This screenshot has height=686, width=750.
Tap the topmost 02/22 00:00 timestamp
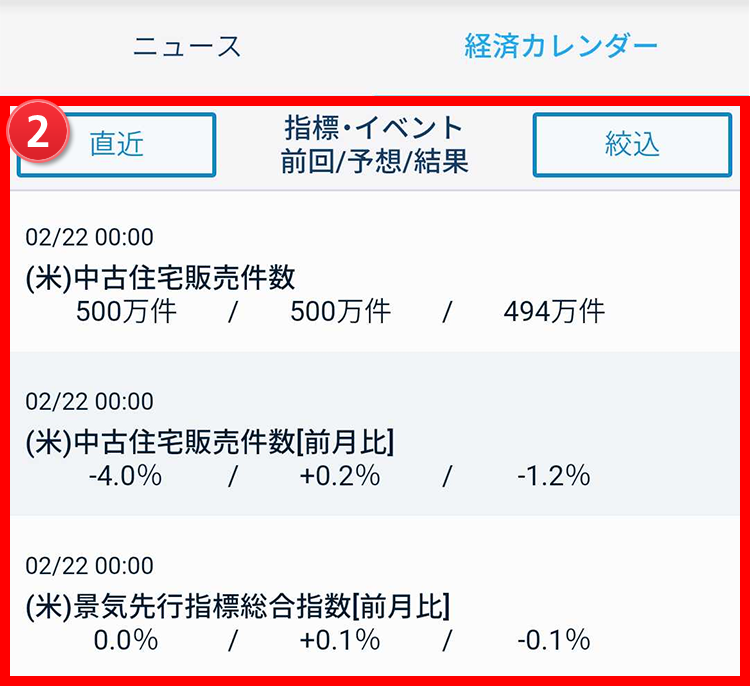pyautogui.click(x=90, y=238)
